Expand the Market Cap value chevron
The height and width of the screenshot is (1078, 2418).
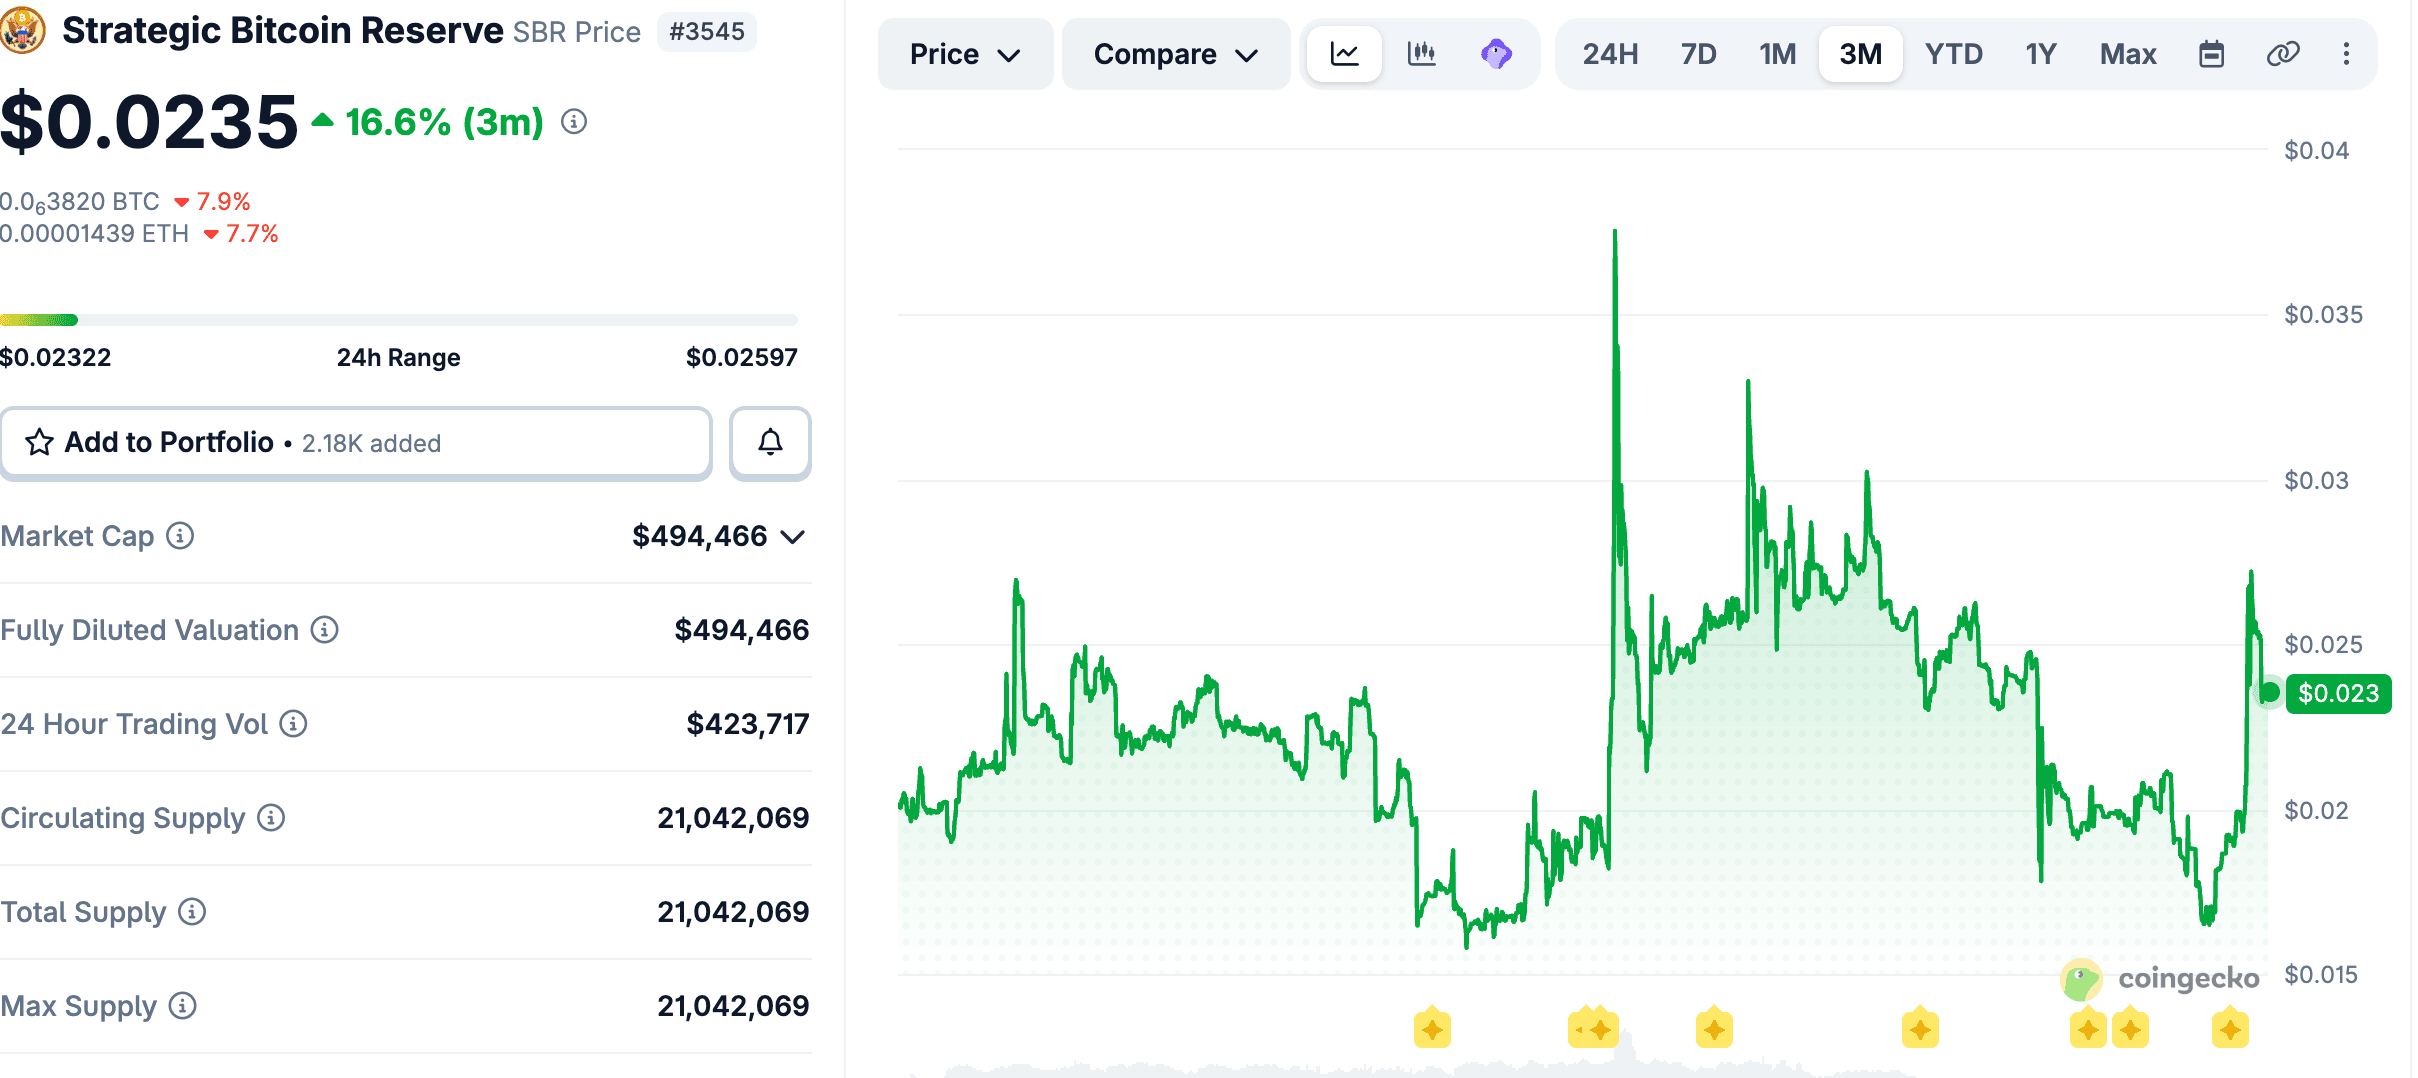click(x=793, y=538)
